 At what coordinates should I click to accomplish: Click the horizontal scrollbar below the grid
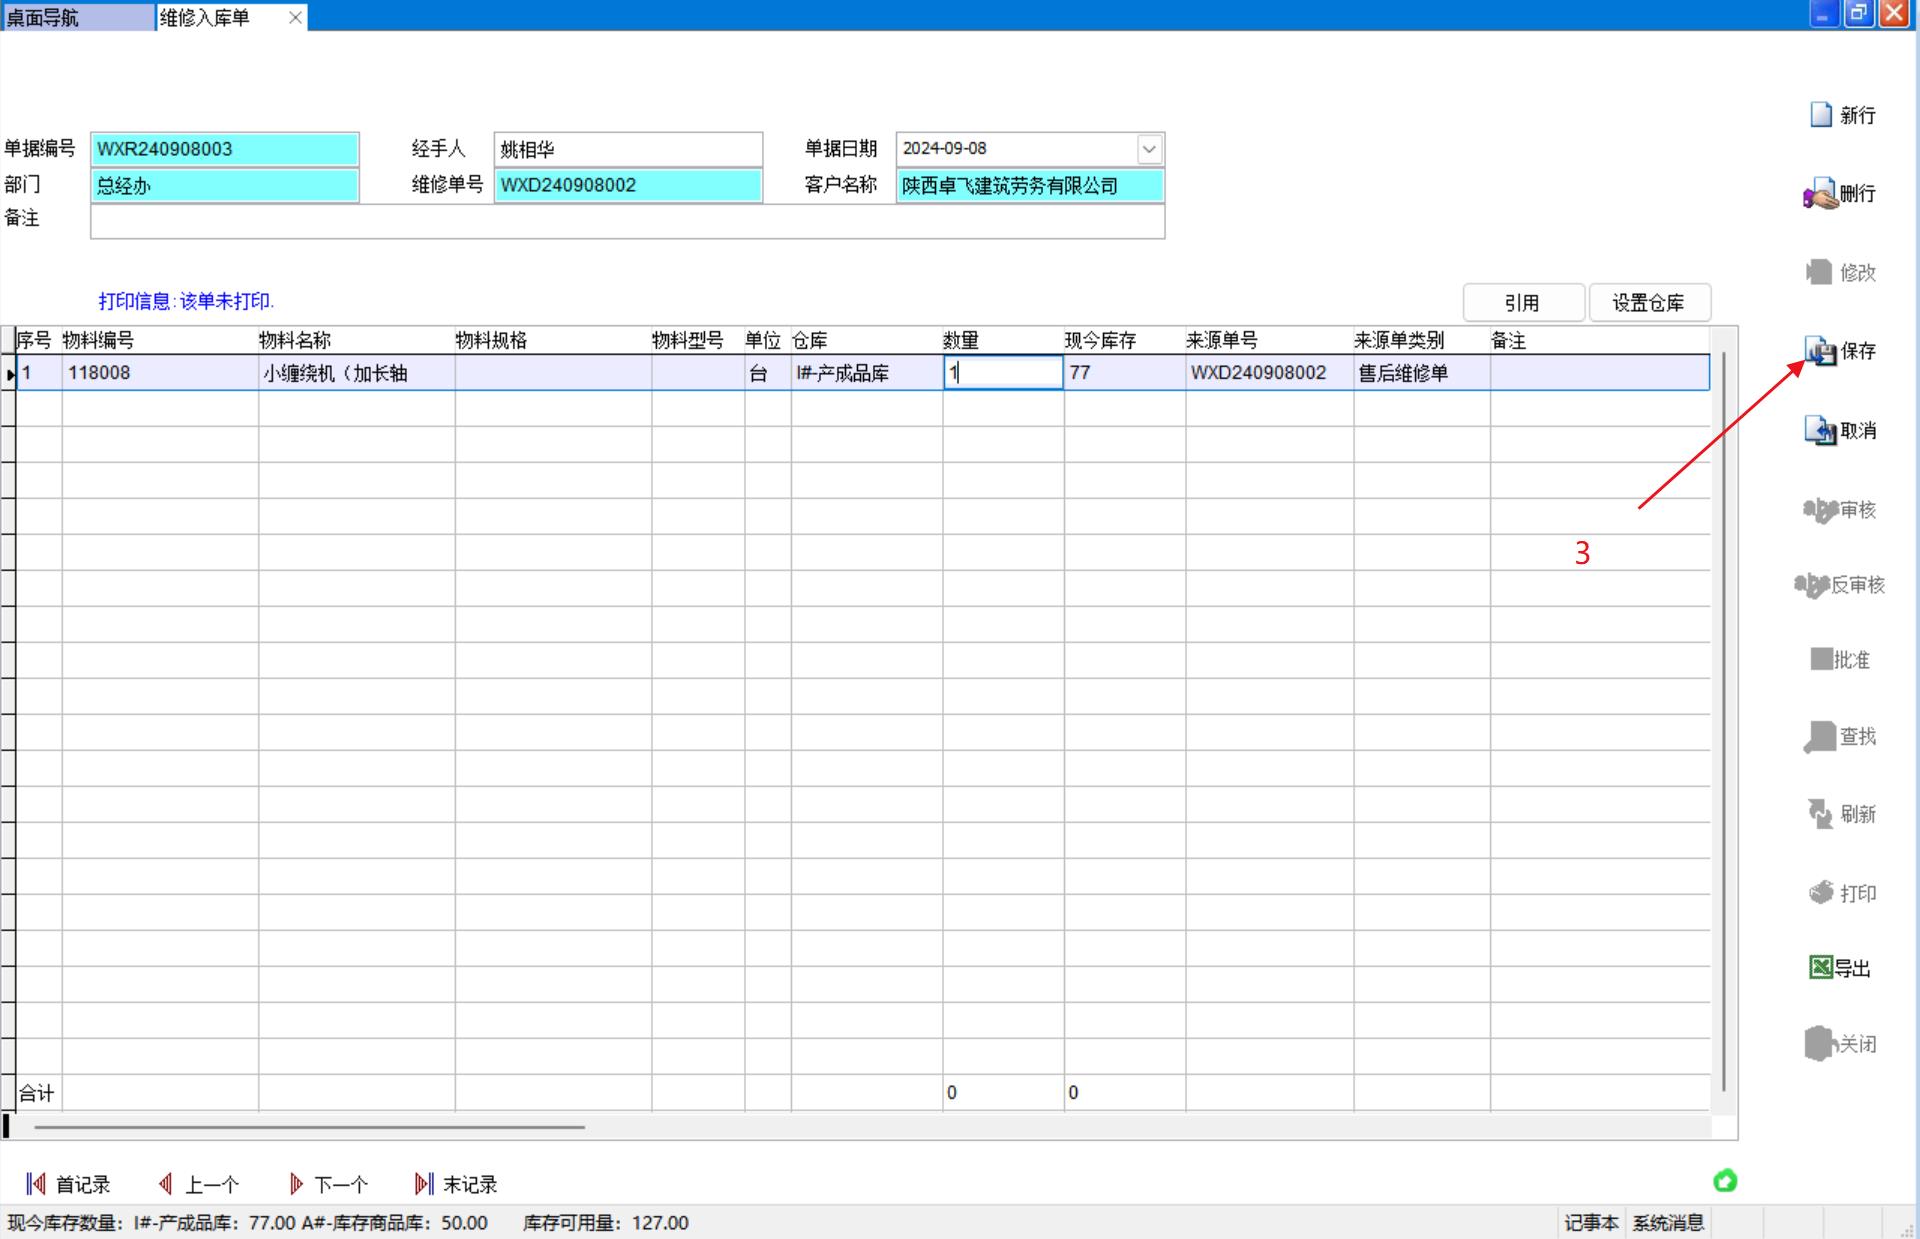(310, 1127)
